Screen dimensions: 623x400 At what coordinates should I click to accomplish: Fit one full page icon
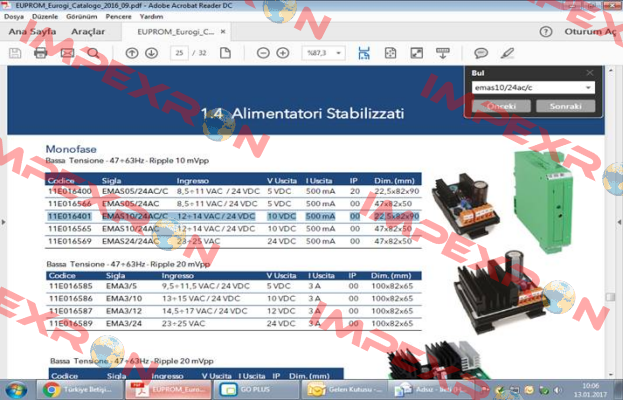pos(391,53)
